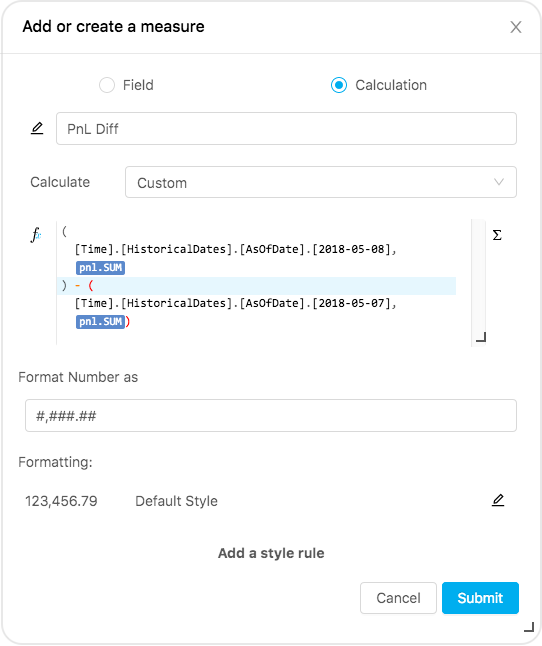Edit the #,###.## number format field

[271, 415]
